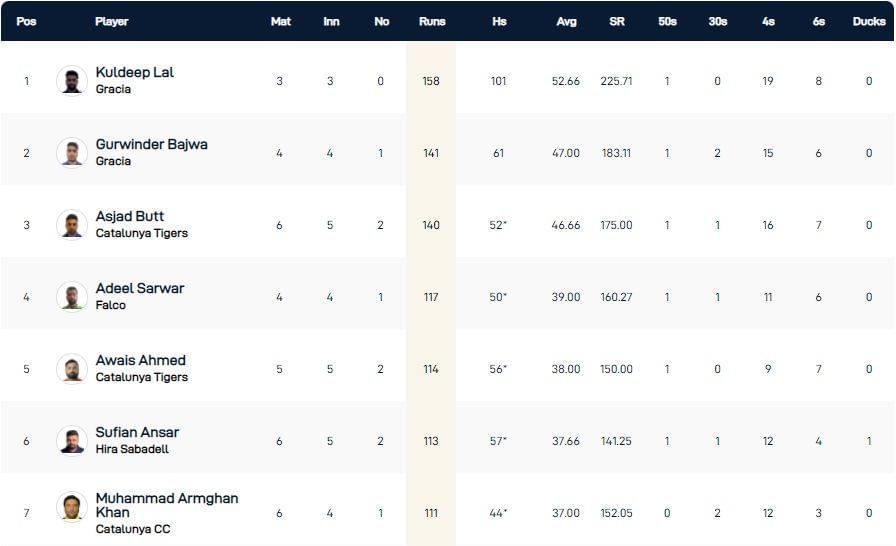Sort by 6s column header
This screenshot has height=546, width=896.
coord(818,21)
